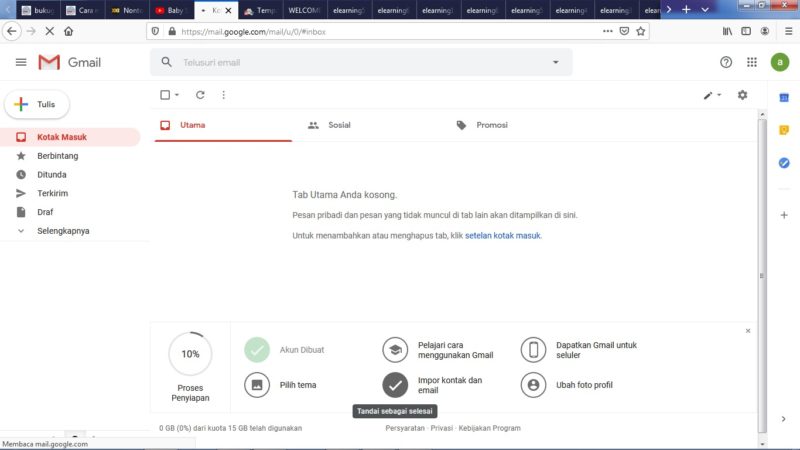This screenshot has width=800, height=450.
Task: Stop loading the page
Action: (x=49, y=31)
